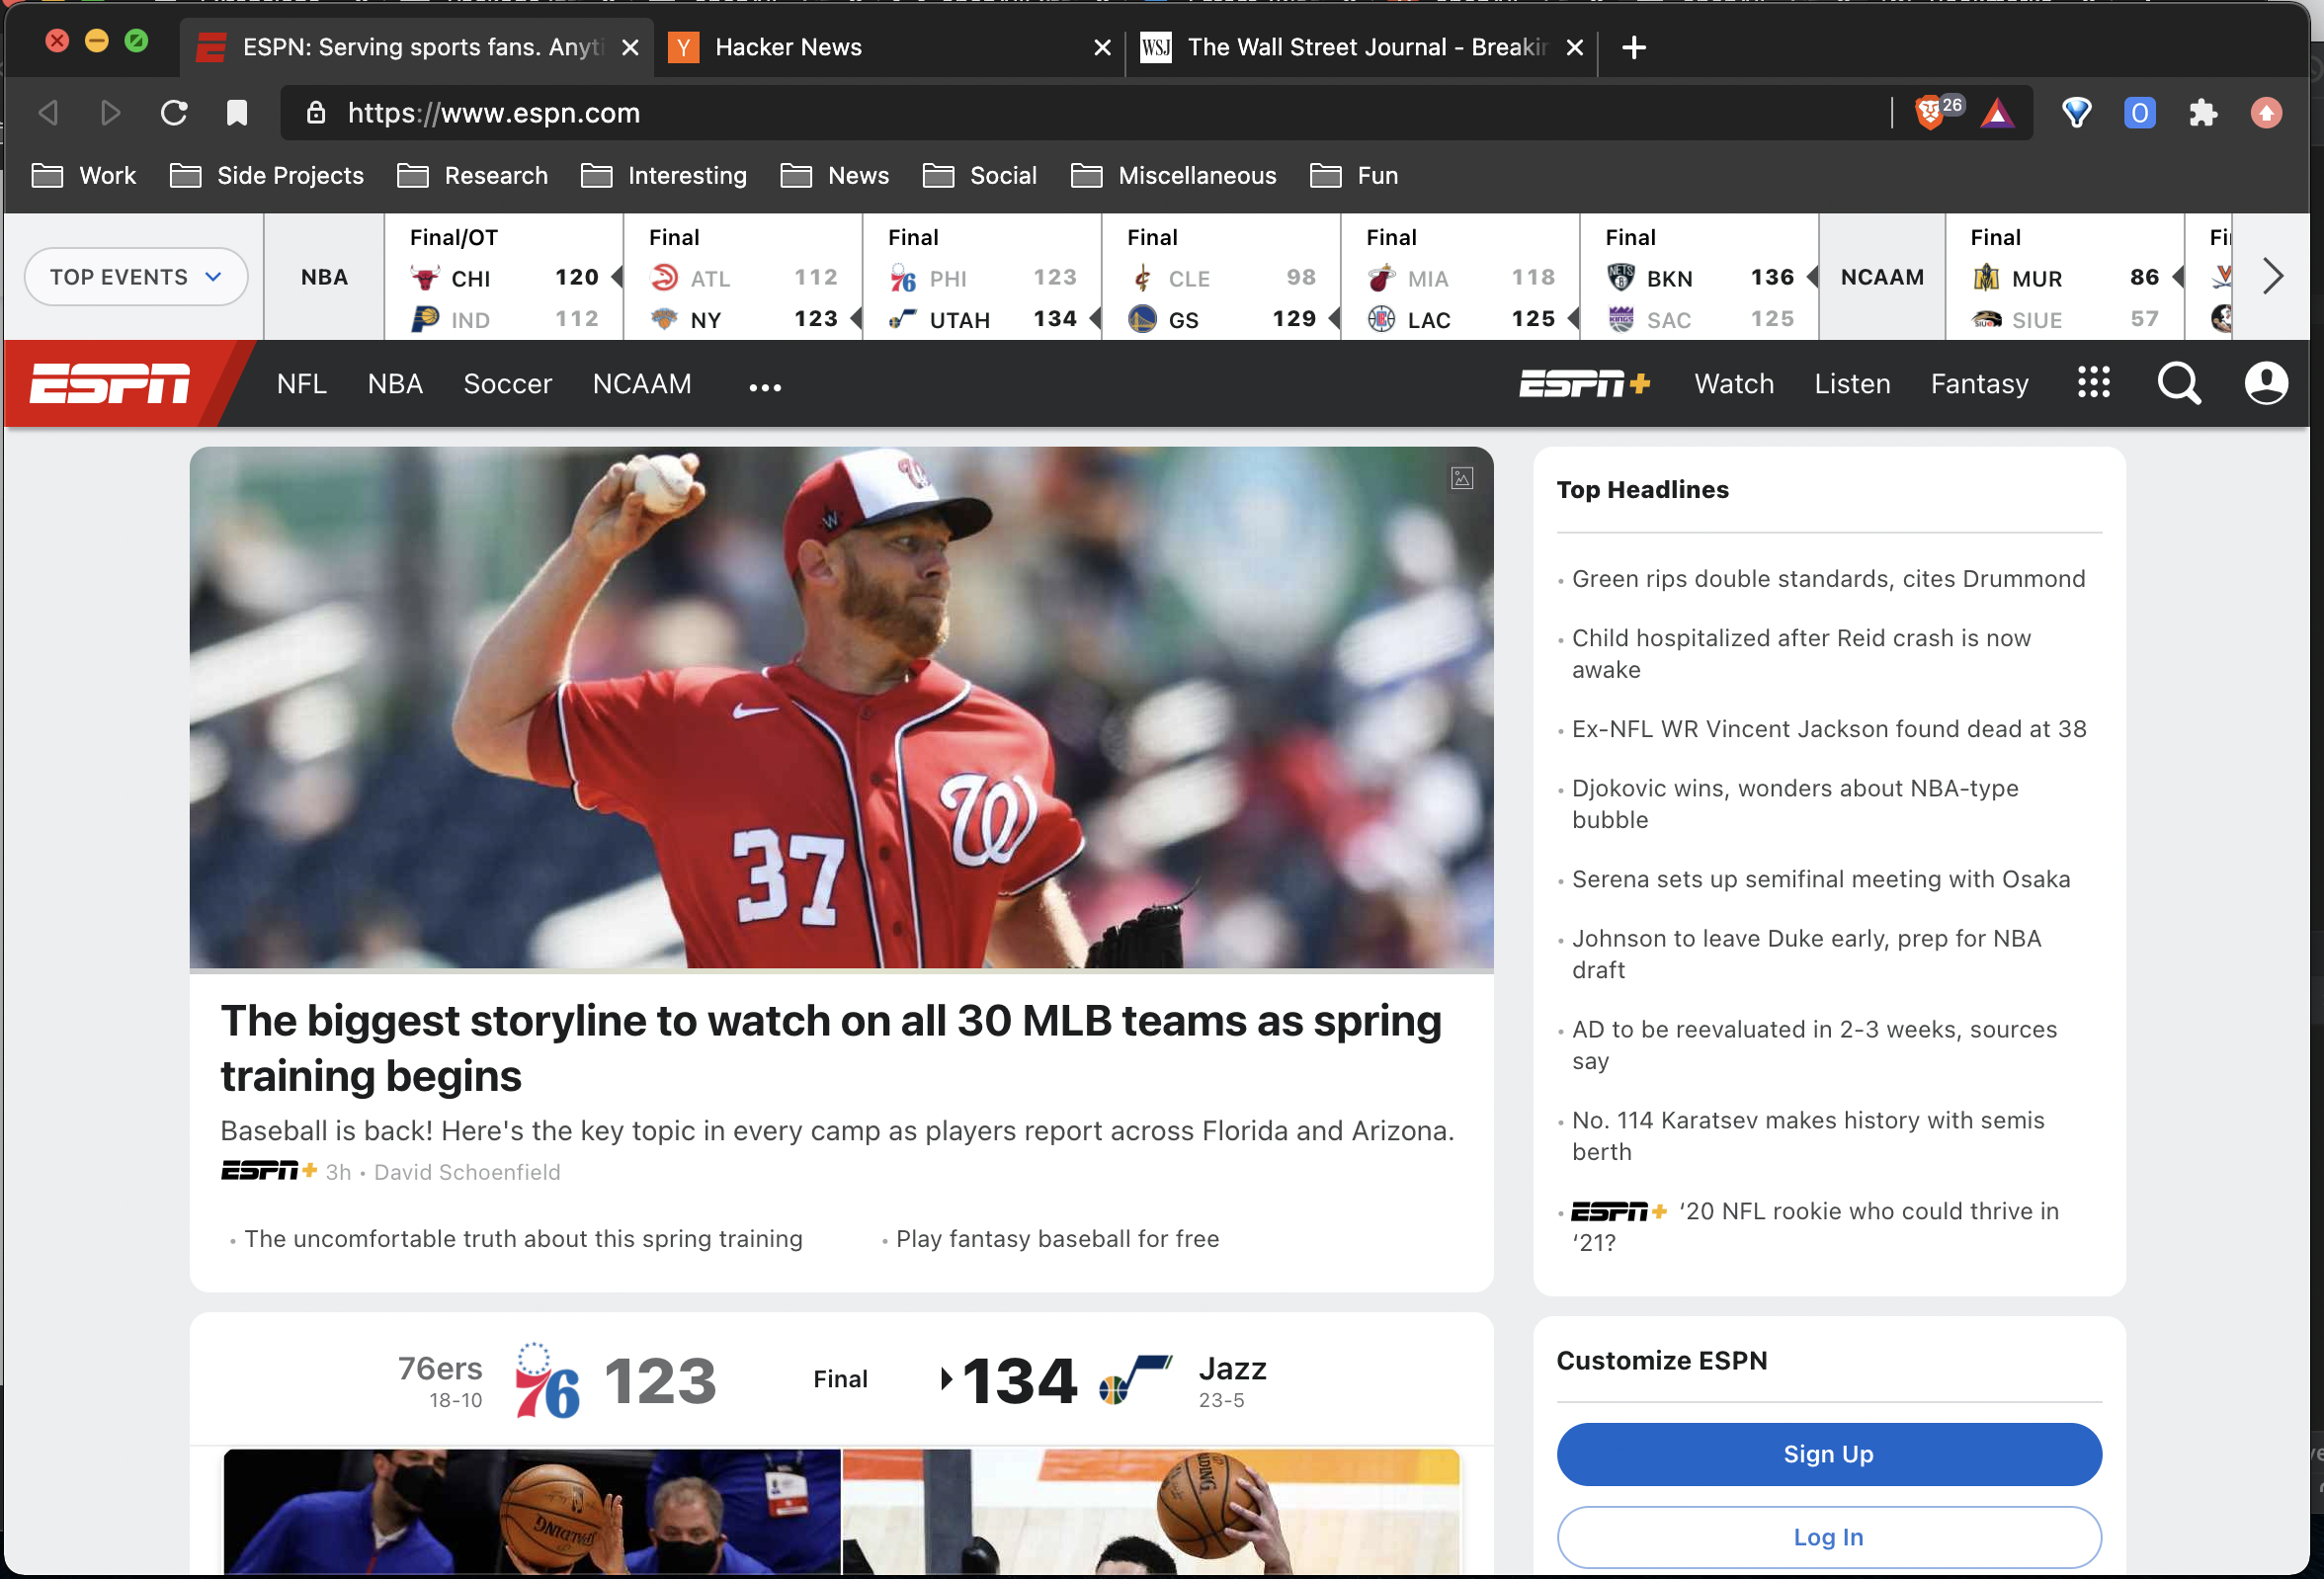The image size is (2324, 1579).
Task: Click the Brave Shields lion icon
Action: [x=1930, y=113]
